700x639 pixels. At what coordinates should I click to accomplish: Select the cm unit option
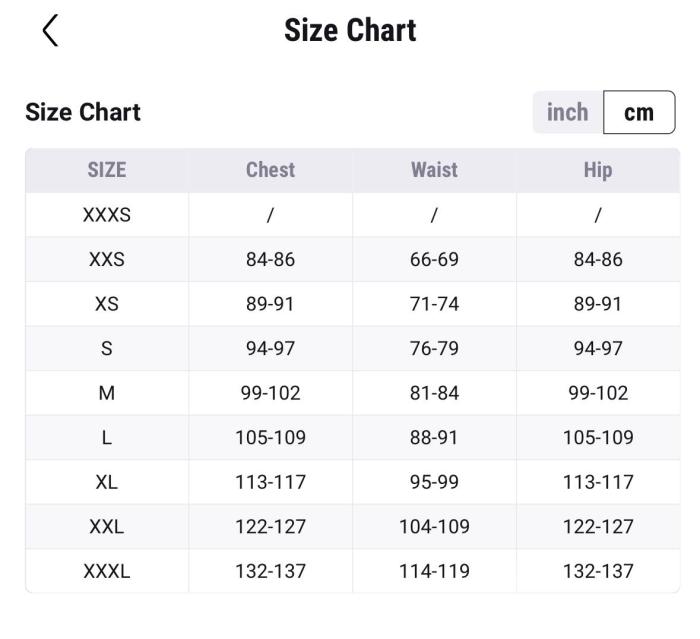pos(639,112)
